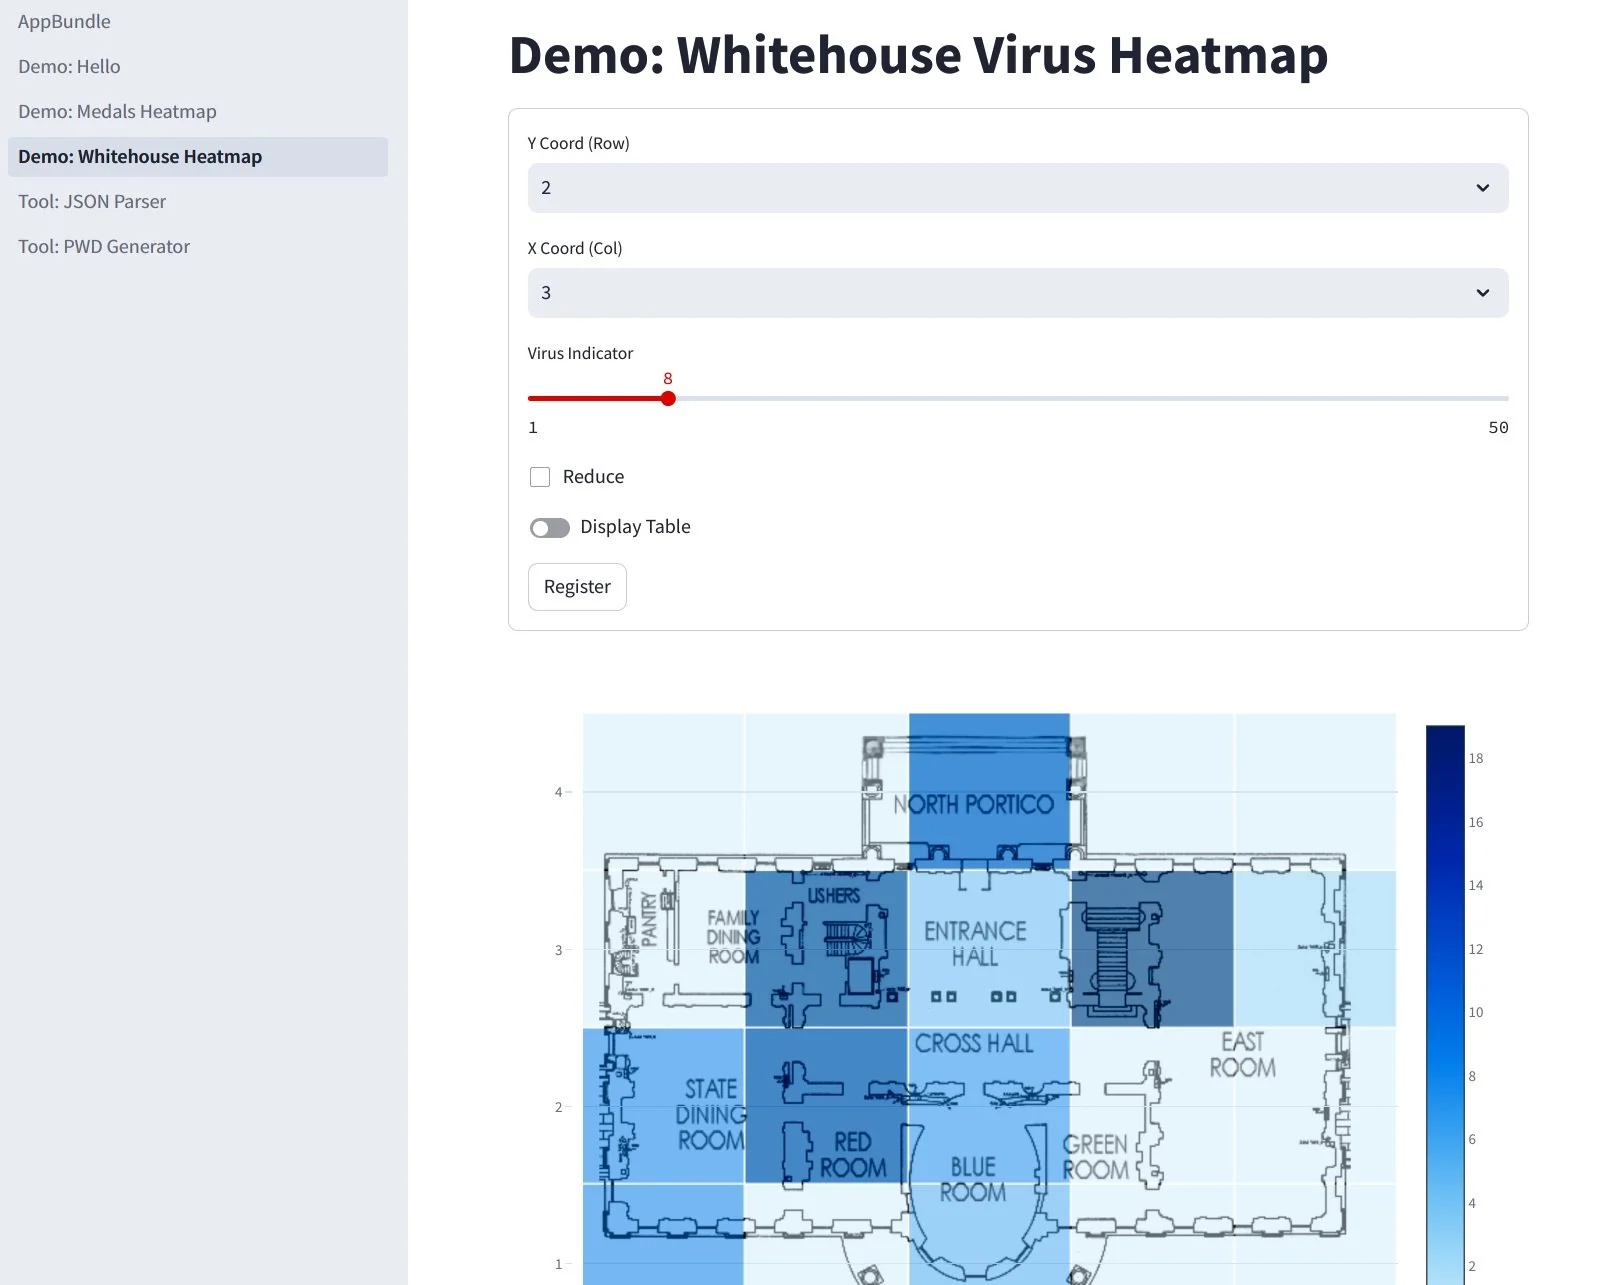The height and width of the screenshot is (1285, 1622).
Task: Click the slider maximum value 50
Action: (x=1498, y=428)
